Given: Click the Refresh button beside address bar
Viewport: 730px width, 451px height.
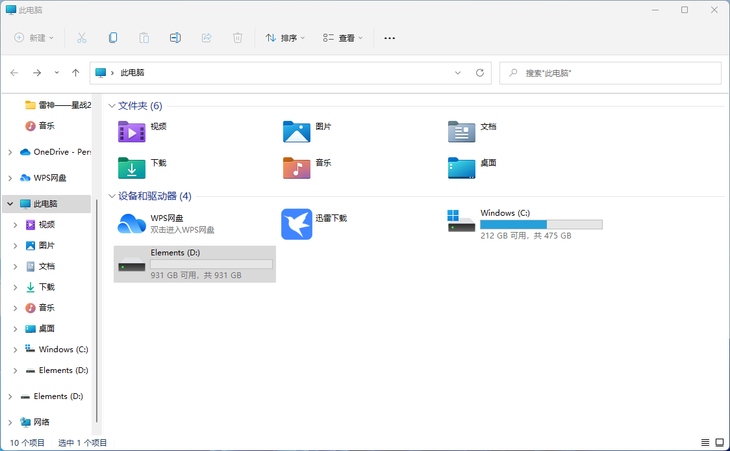Looking at the screenshot, I should pyautogui.click(x=480, y=73).
